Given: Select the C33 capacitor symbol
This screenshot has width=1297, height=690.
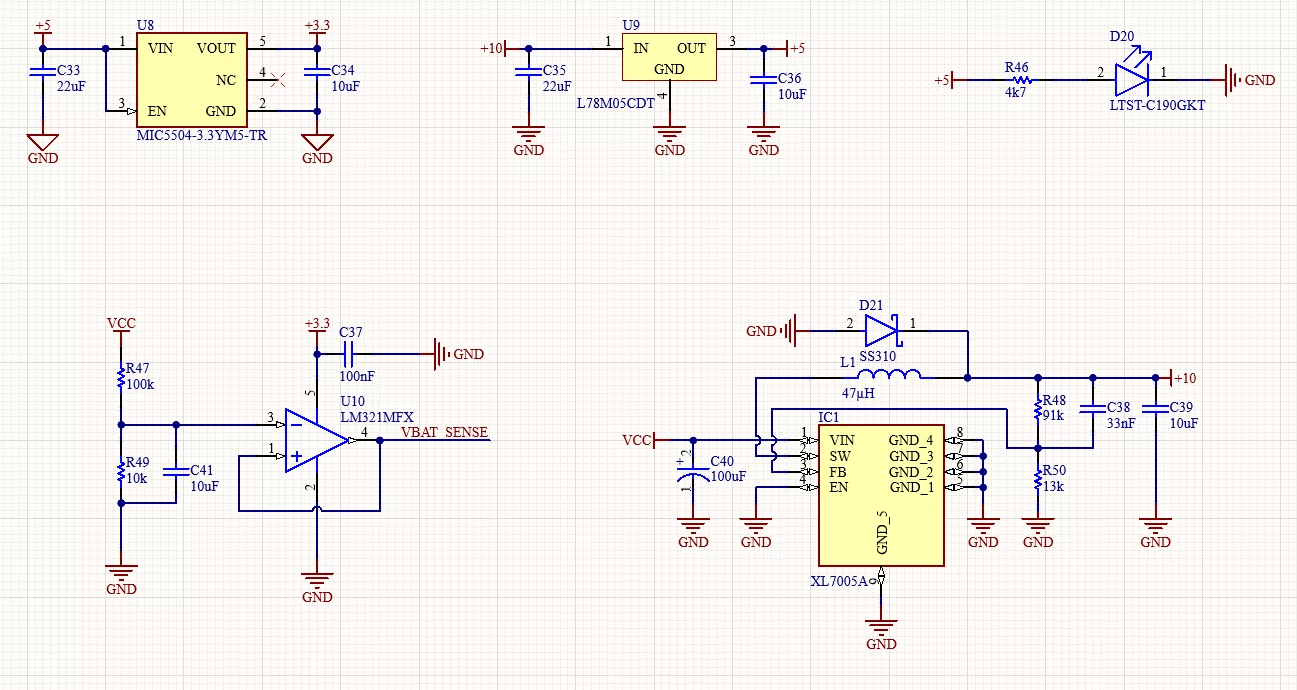Looking at the screenshot, I should (41, 72).
